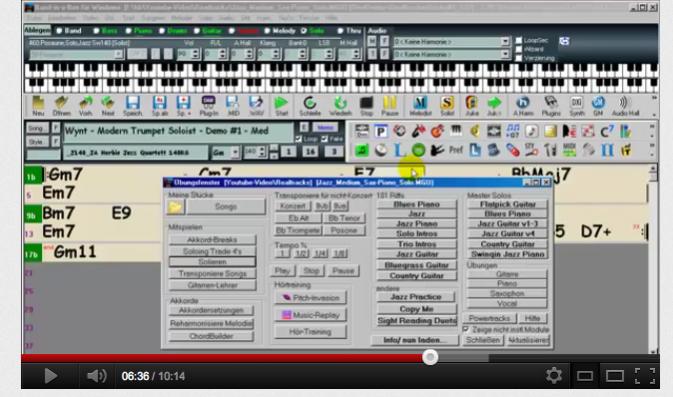The width and height of the screenshot is (673, 397).
Task: Click the YouTube video progress bar handle
Action: coord(430,357)
